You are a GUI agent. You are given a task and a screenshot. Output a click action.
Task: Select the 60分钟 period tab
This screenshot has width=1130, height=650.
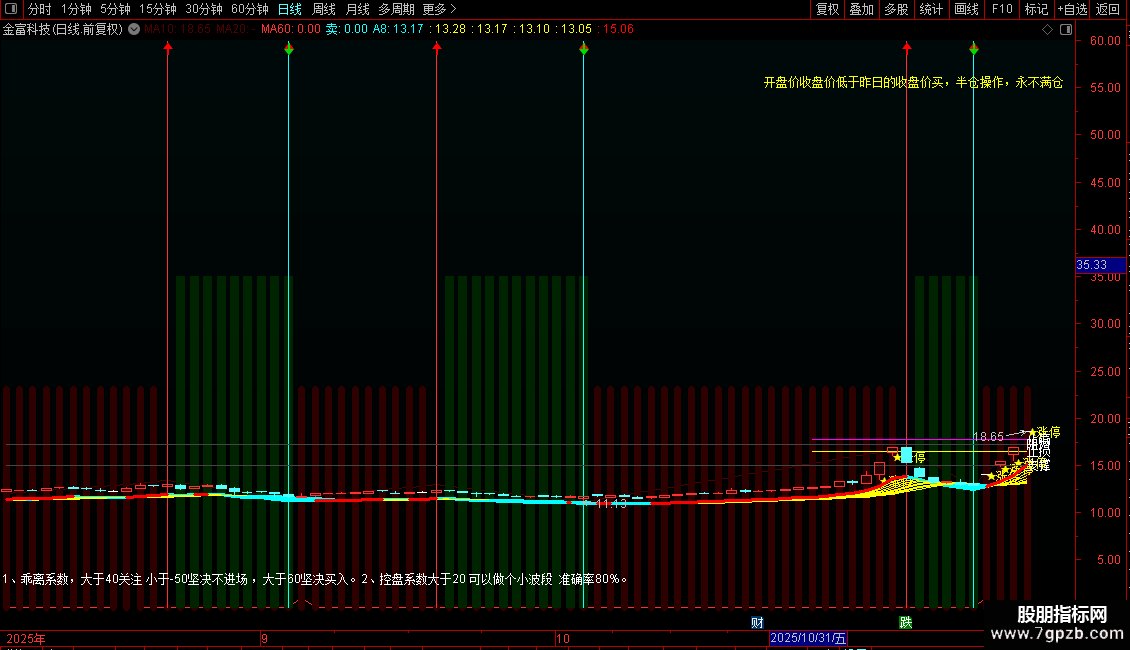coord(249,9)
